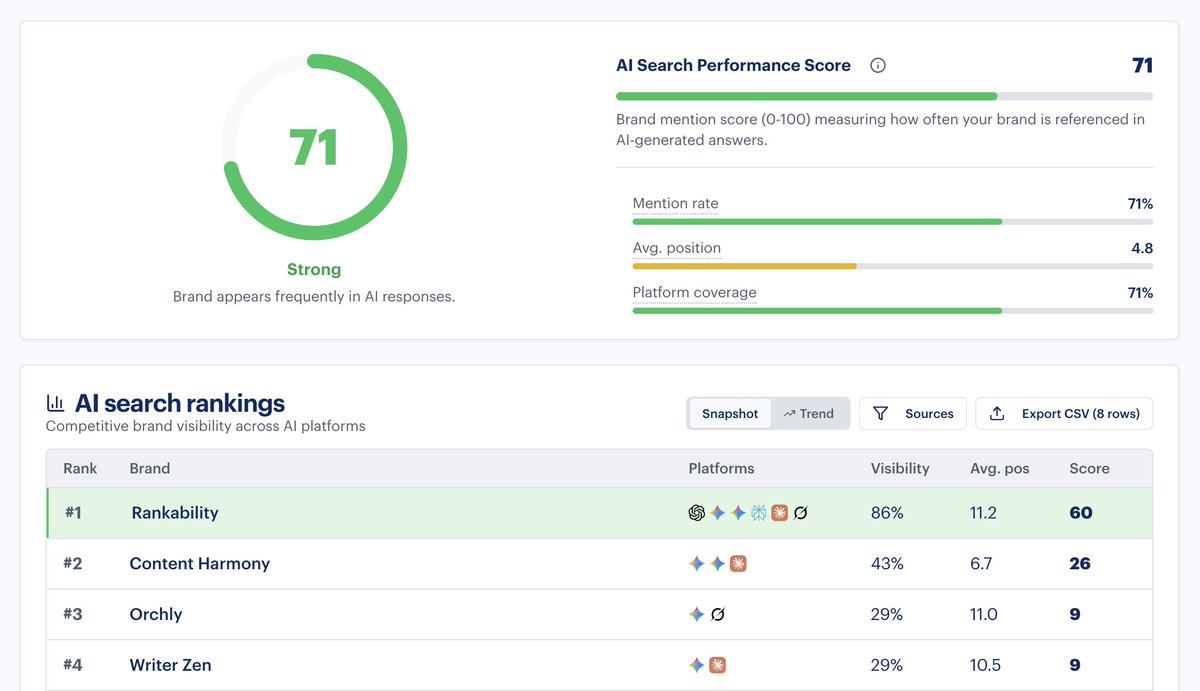Viewport: 1200px width, 691px height.
Task: Click the Avg. pos column header
Action: pyautogui.click(x=999, y=468)
